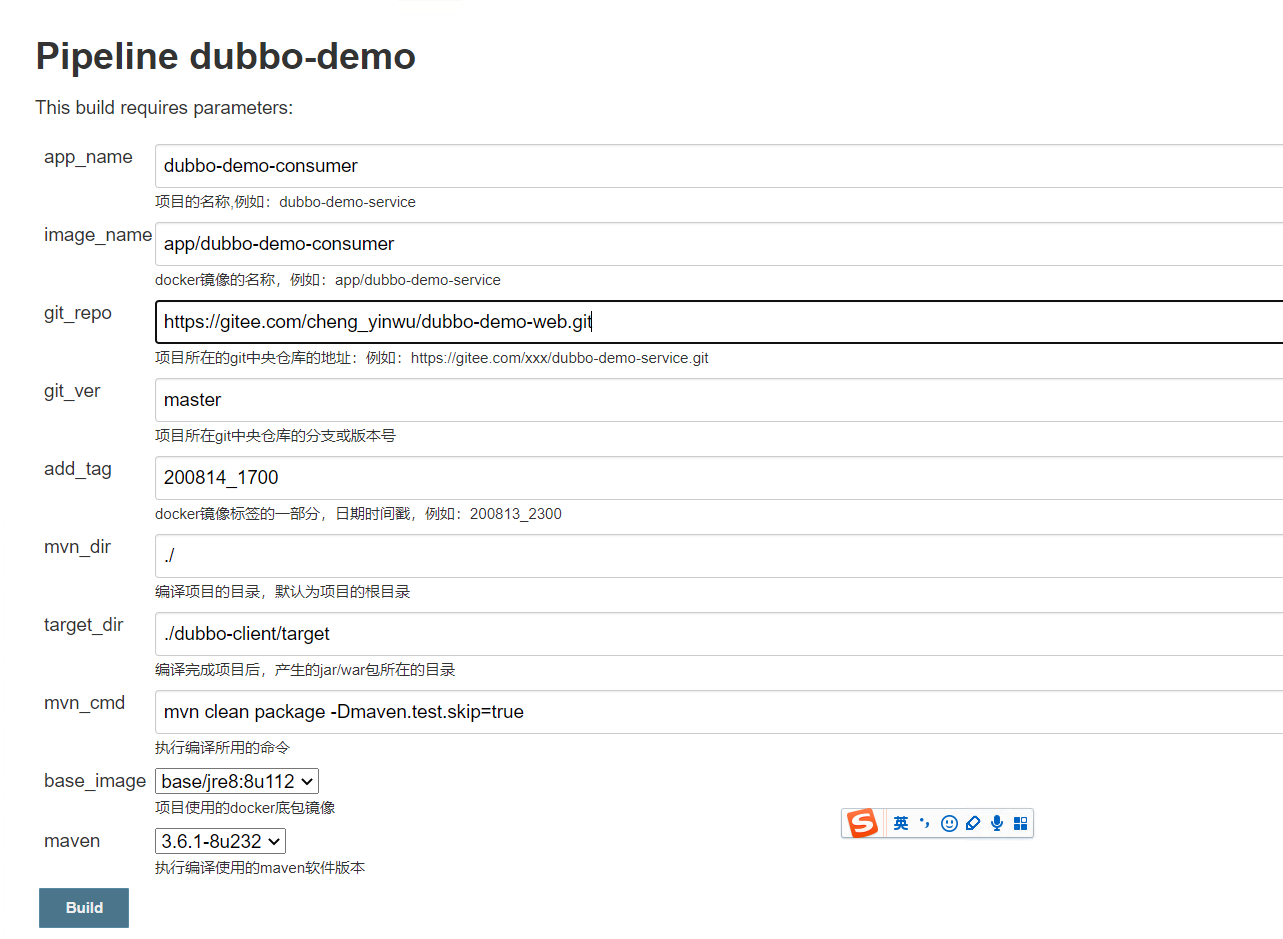Click the app_name label
The image size is (1283, 939).
(x=88, y=157)
